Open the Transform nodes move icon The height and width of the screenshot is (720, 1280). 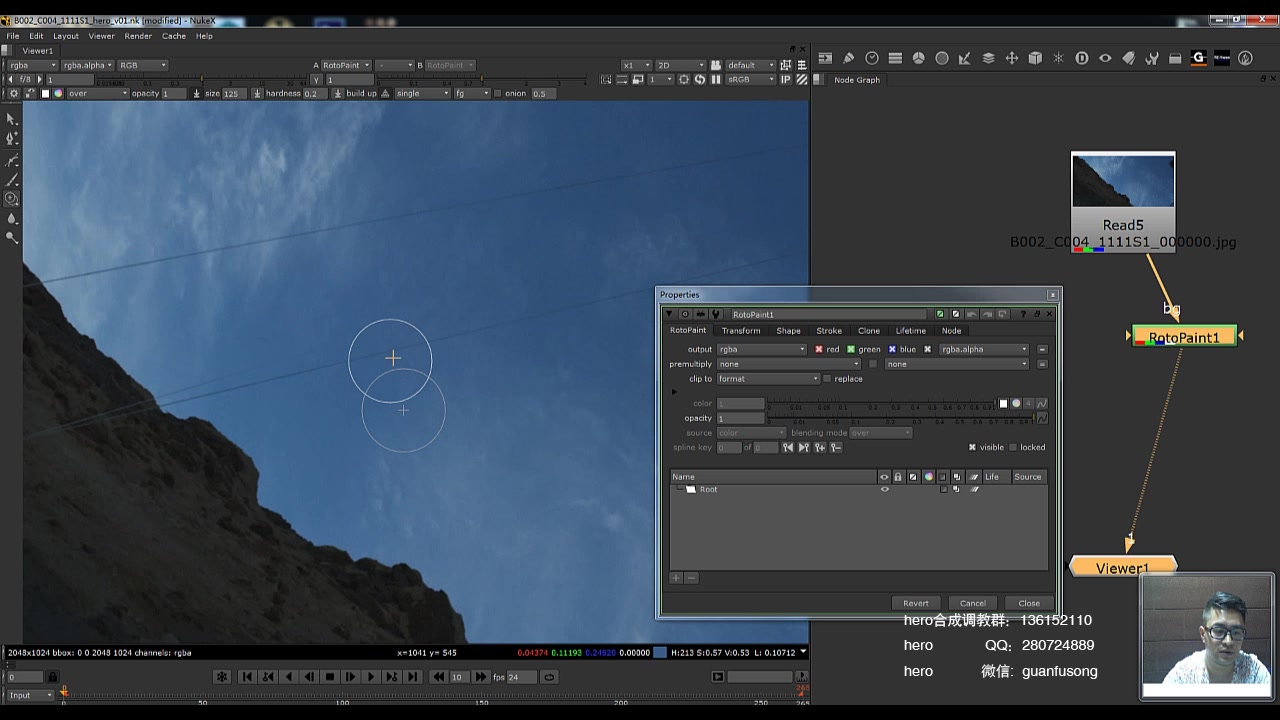tap(1011, 59)
